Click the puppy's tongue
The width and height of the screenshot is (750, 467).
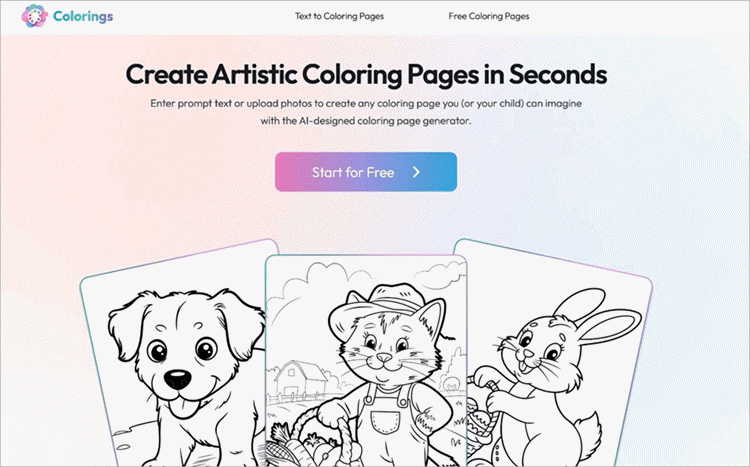pyautogui.click(x=183, y=408)
